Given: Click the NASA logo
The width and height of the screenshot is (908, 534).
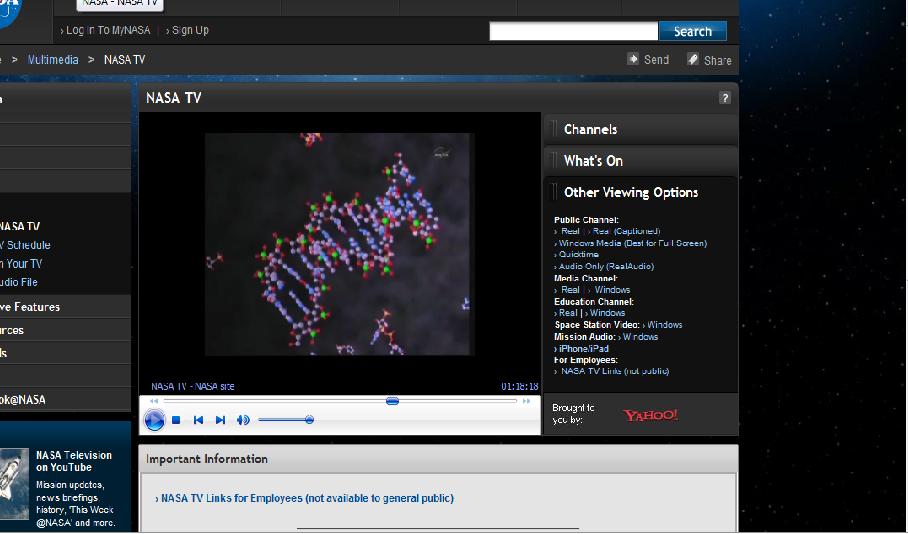Looking at the screenshot, I should 9,13.
